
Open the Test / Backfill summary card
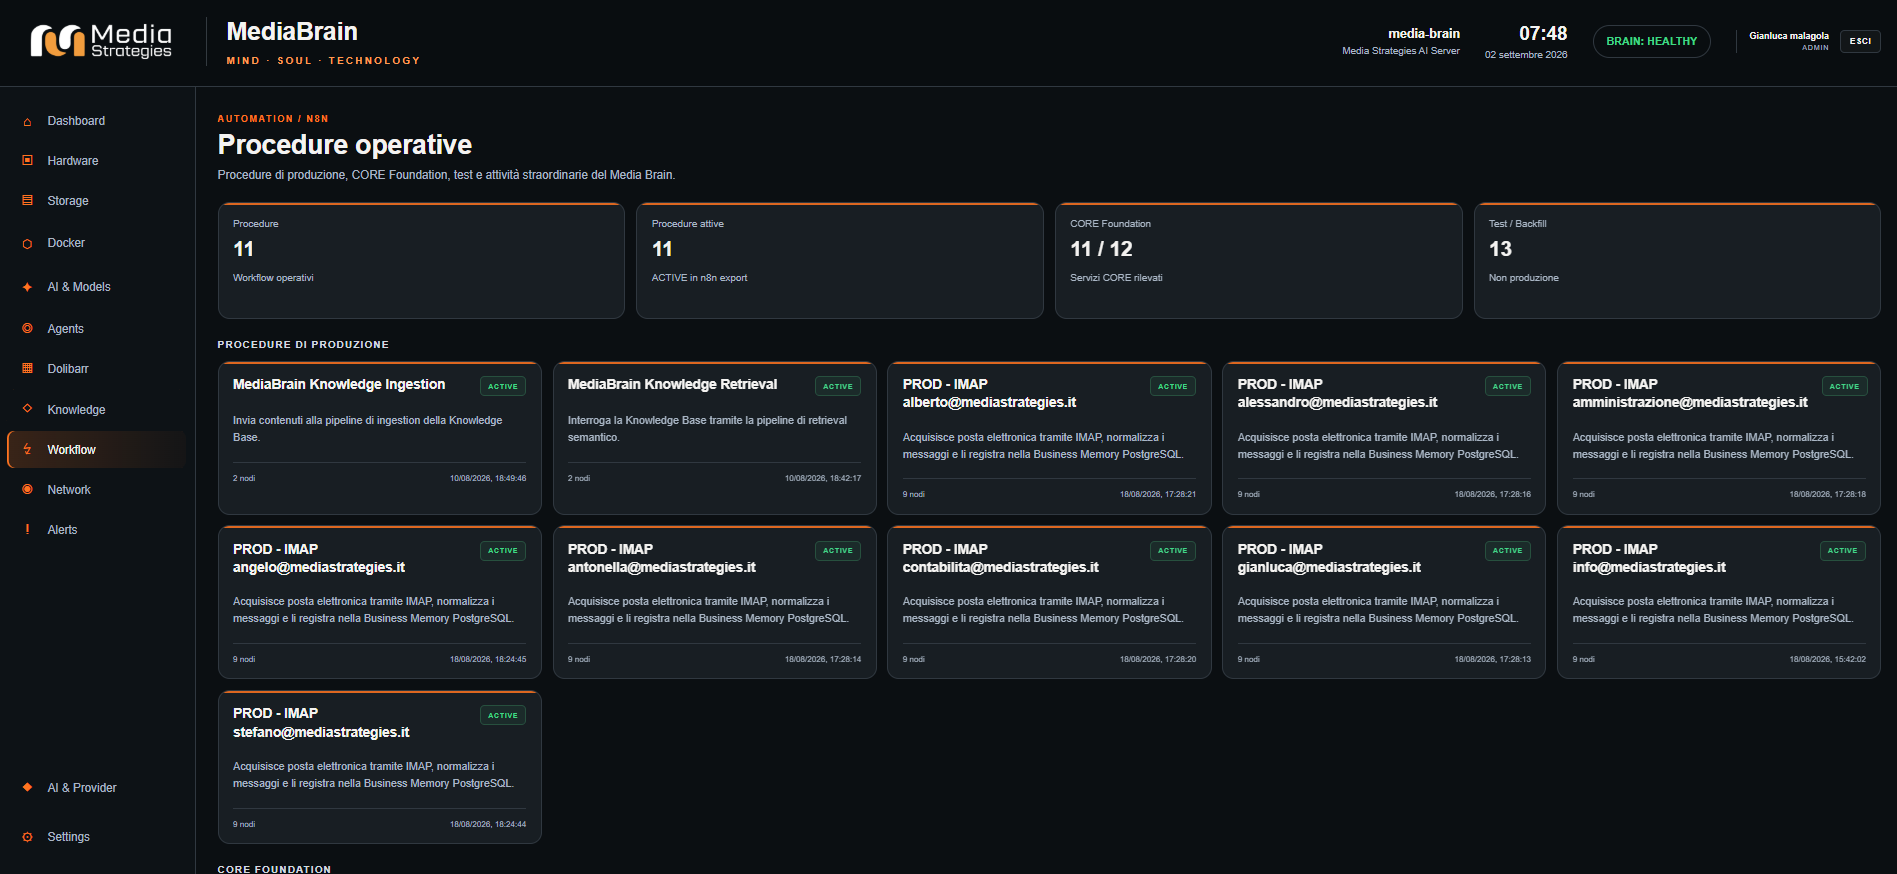click(x=1677, y=261)
